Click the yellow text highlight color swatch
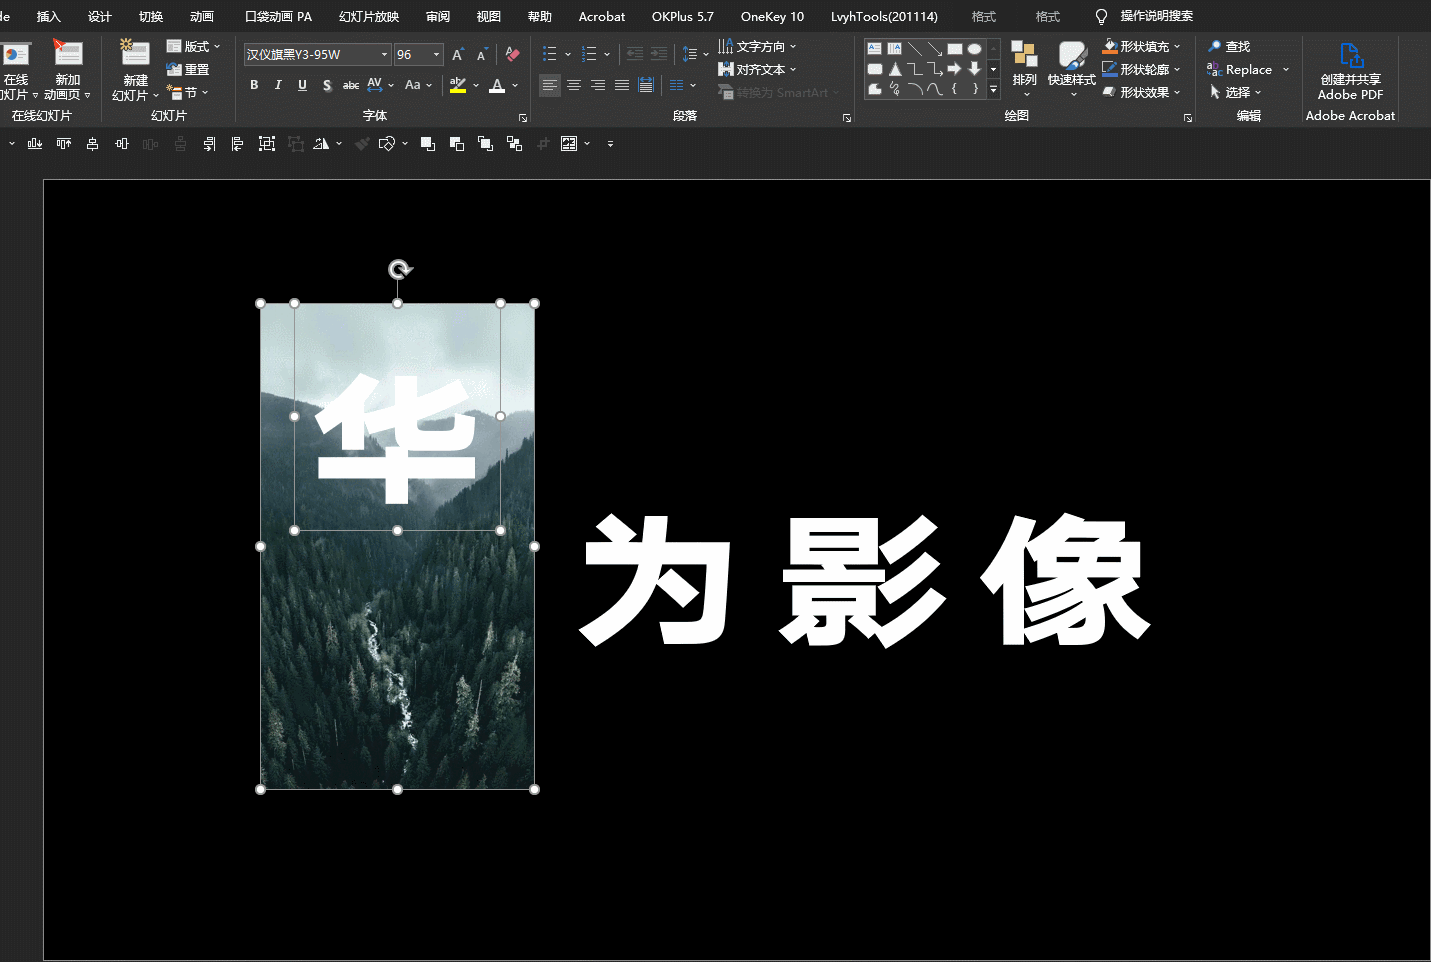Image resolution: width=1431 pixels, height=962 pixels. [x=458, y=86]
